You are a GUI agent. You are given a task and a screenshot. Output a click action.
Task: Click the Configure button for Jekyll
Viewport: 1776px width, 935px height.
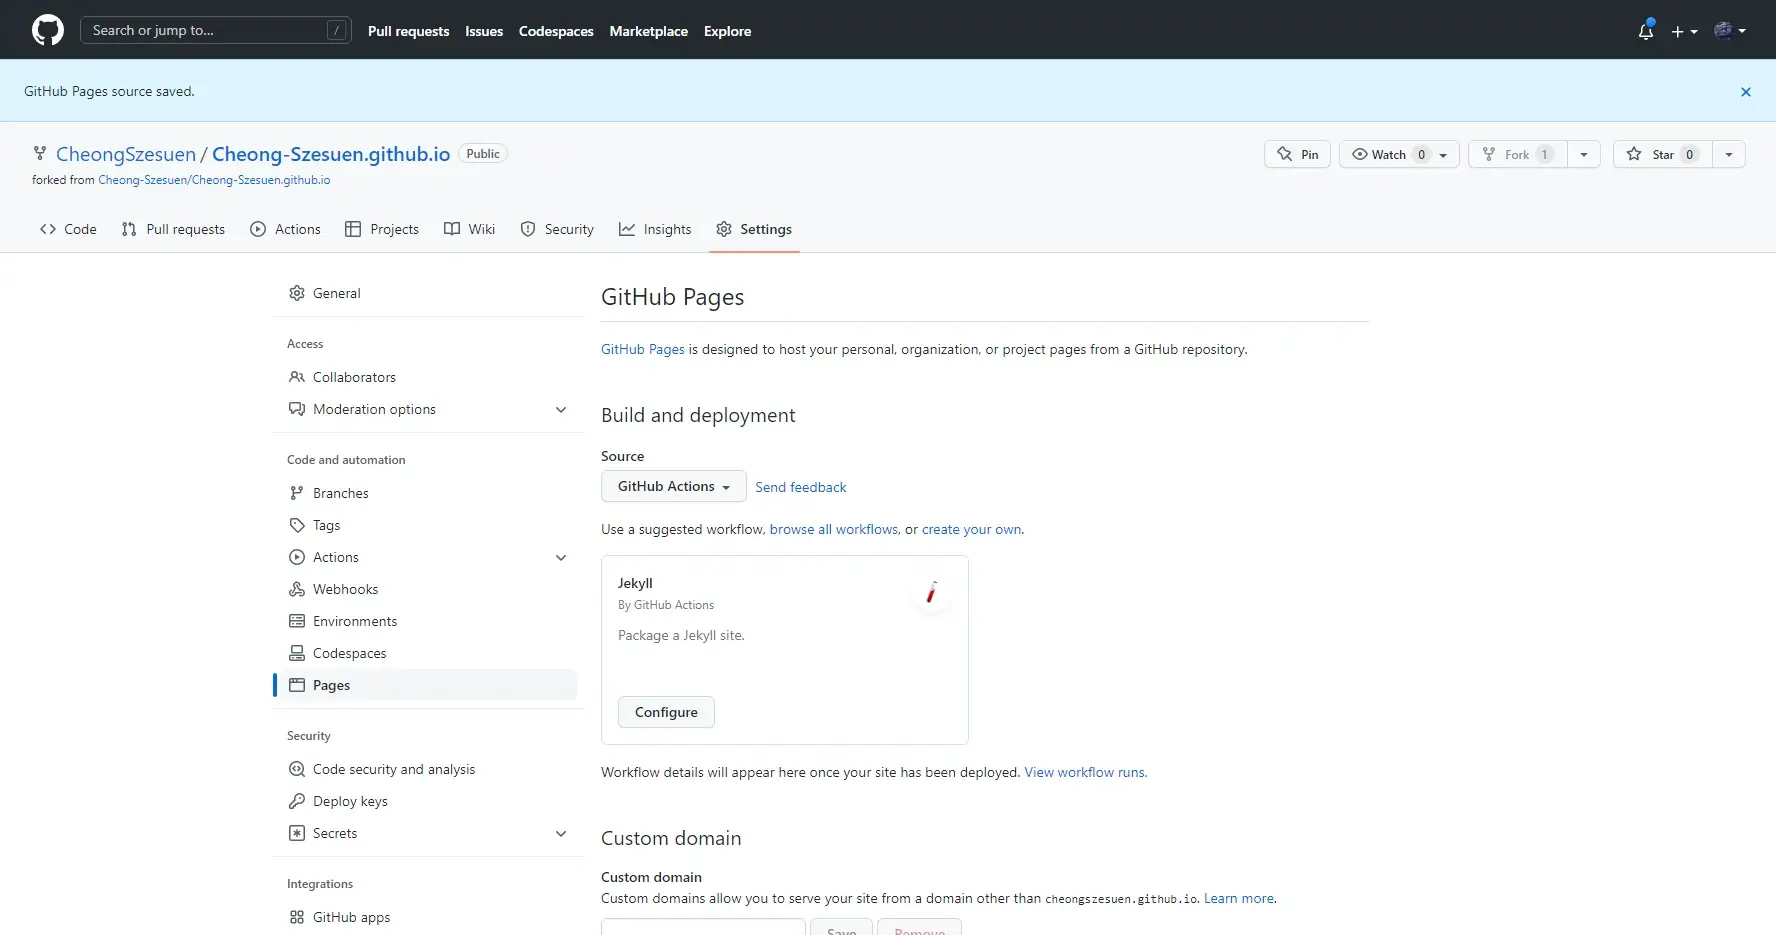click(x=666, y=712)
